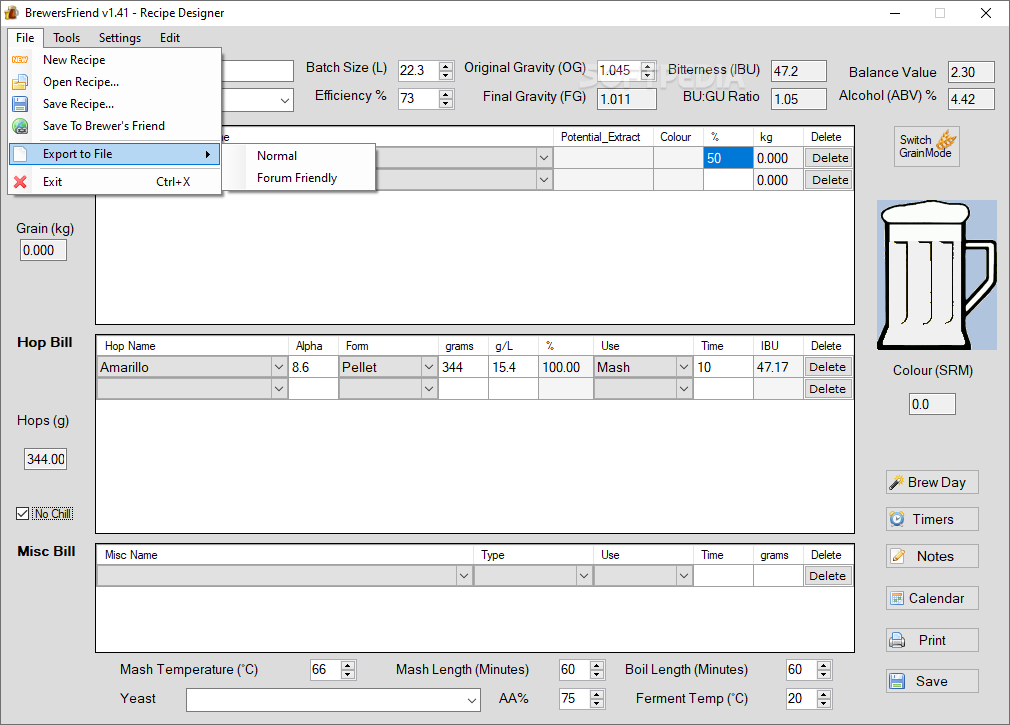The image size is (1010, 725).
Task: Click the Save button at bottom right
Action: point(932,681)
